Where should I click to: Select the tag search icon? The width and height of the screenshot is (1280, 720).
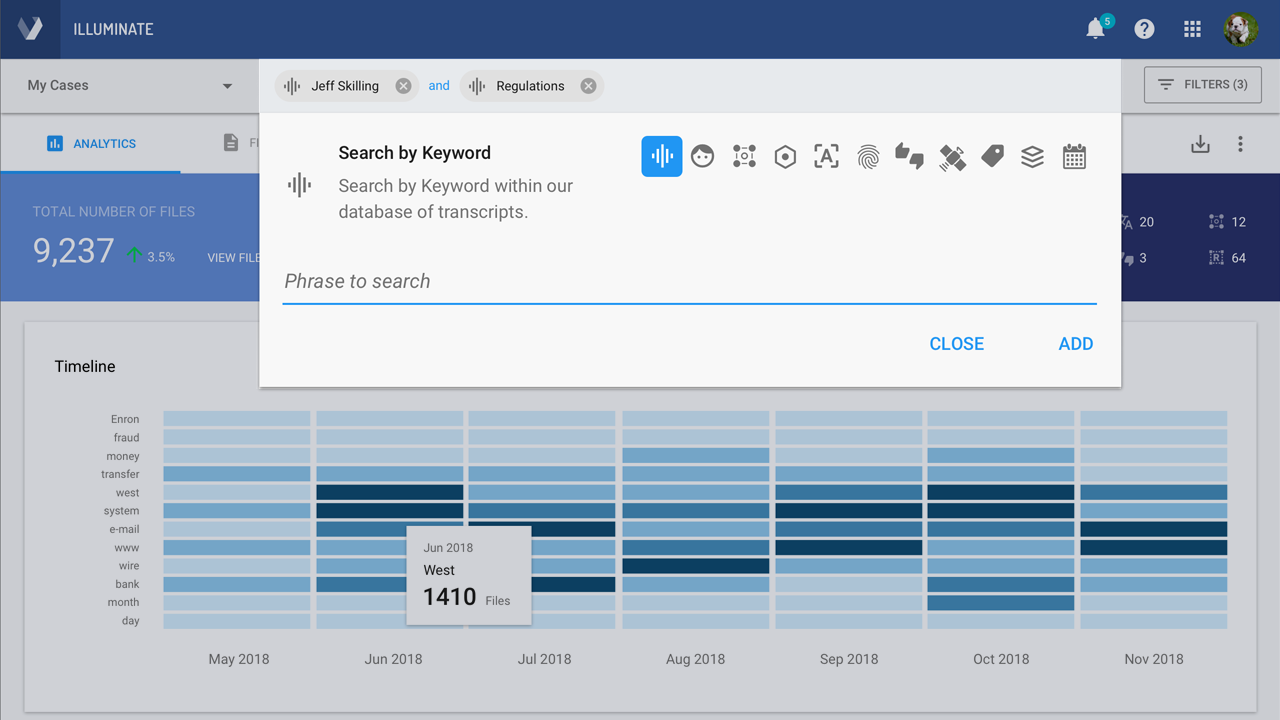[x=992, y=156]
